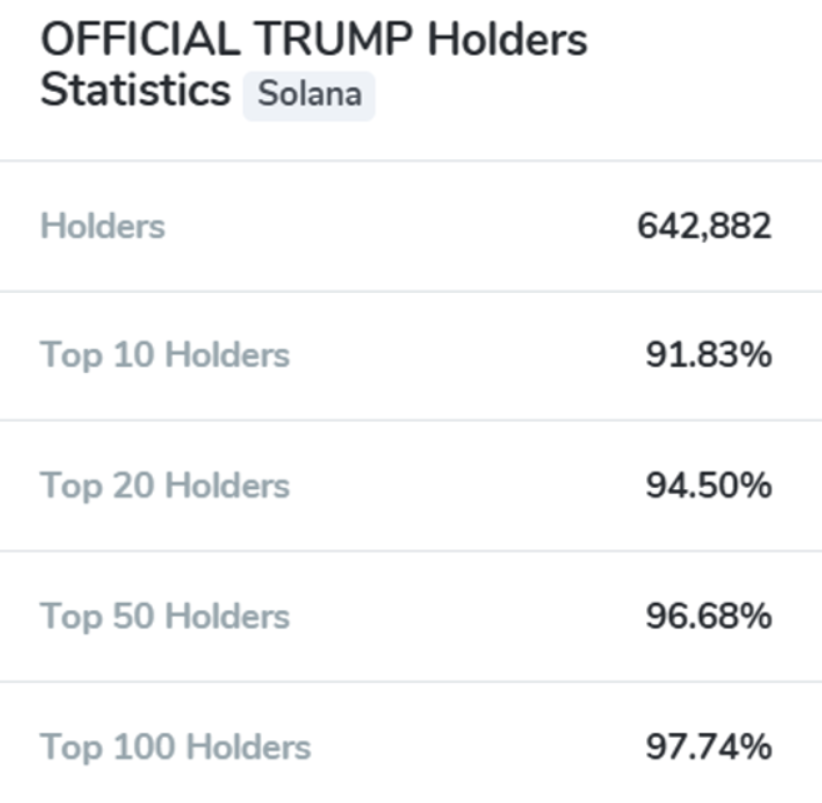Select the Top 100 Holders label
This screenshot has width=822, height=803.
point(175,747)
